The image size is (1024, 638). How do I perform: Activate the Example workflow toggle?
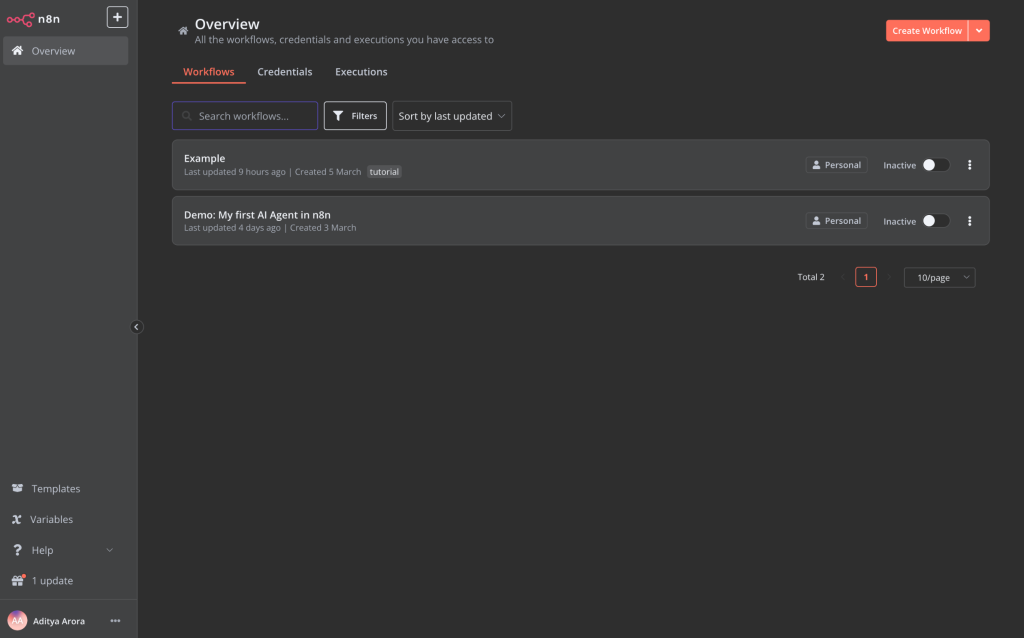pyautogui.click(x=936, y=165)
